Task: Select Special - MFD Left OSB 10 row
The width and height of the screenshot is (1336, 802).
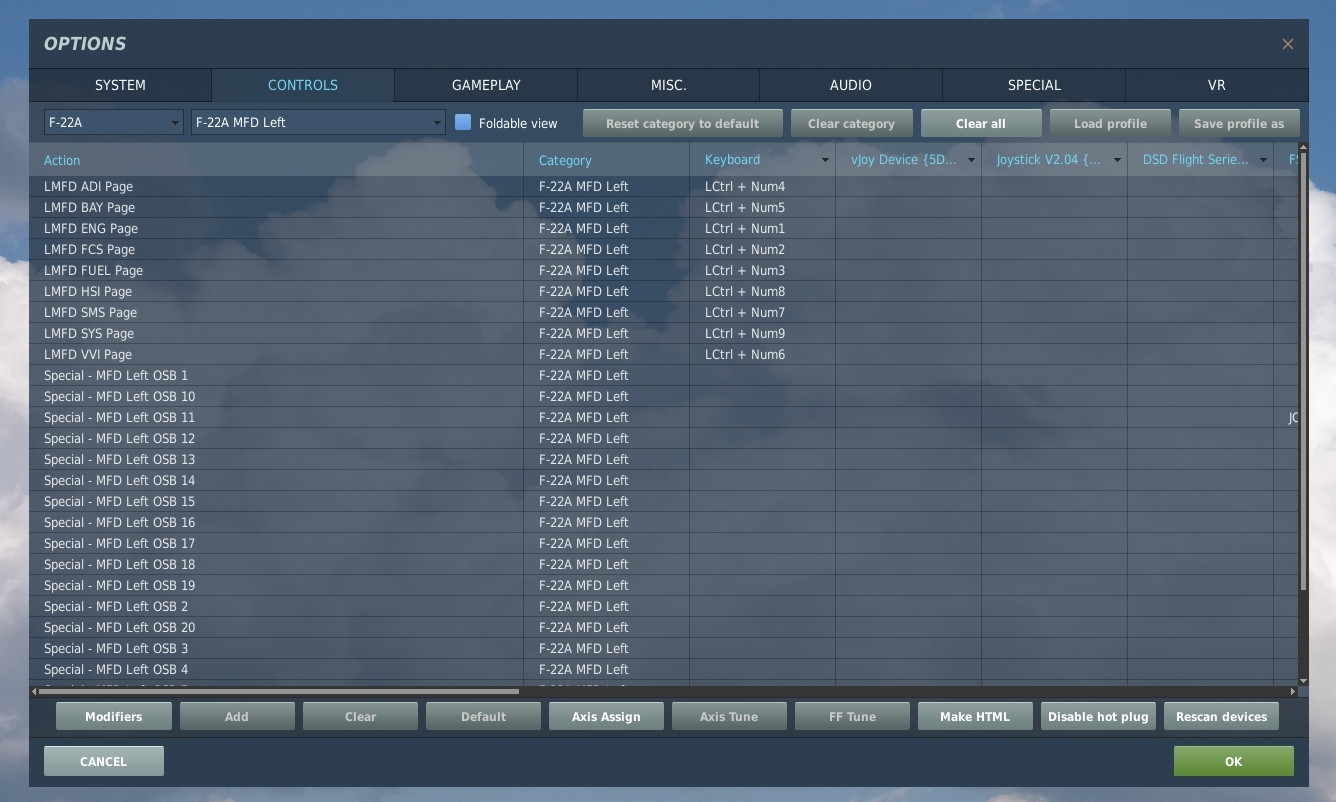Action: pos(663,396)
